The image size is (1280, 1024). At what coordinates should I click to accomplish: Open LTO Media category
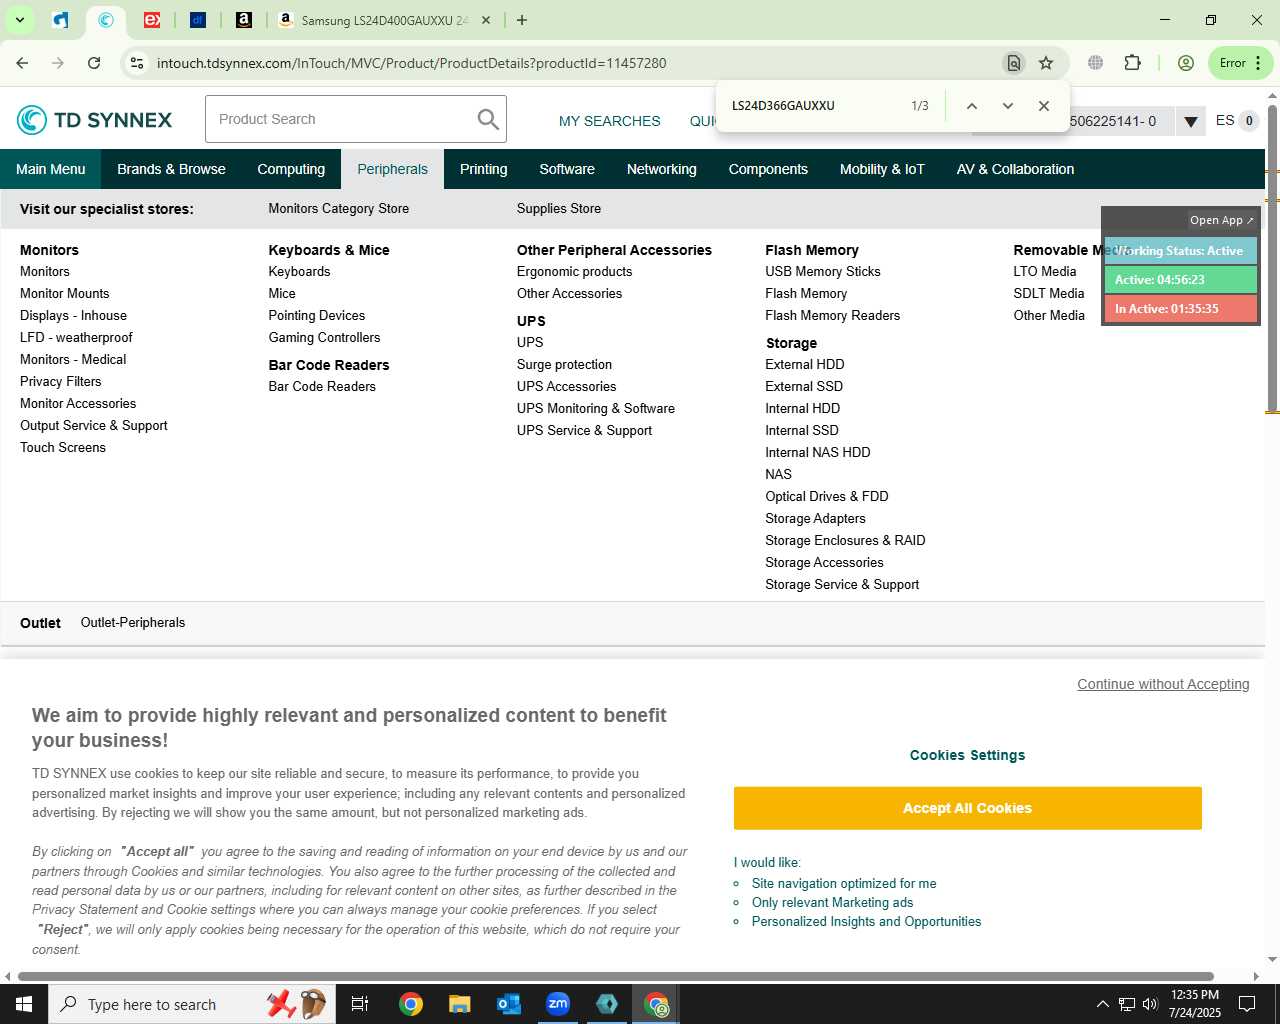pyautogui.click(x=1045, y=272)
